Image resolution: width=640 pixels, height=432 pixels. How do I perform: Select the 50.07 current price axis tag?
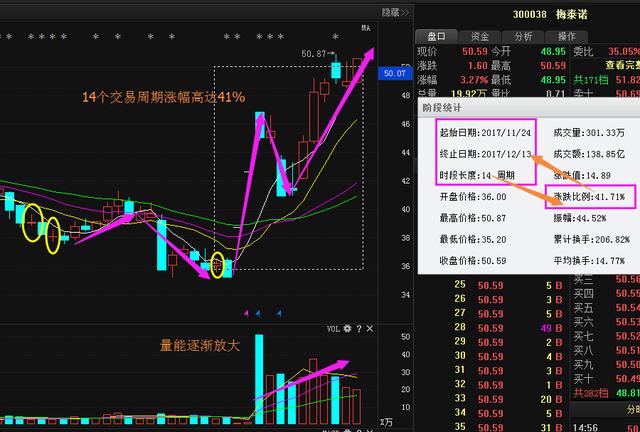click(x=395, y=73)
